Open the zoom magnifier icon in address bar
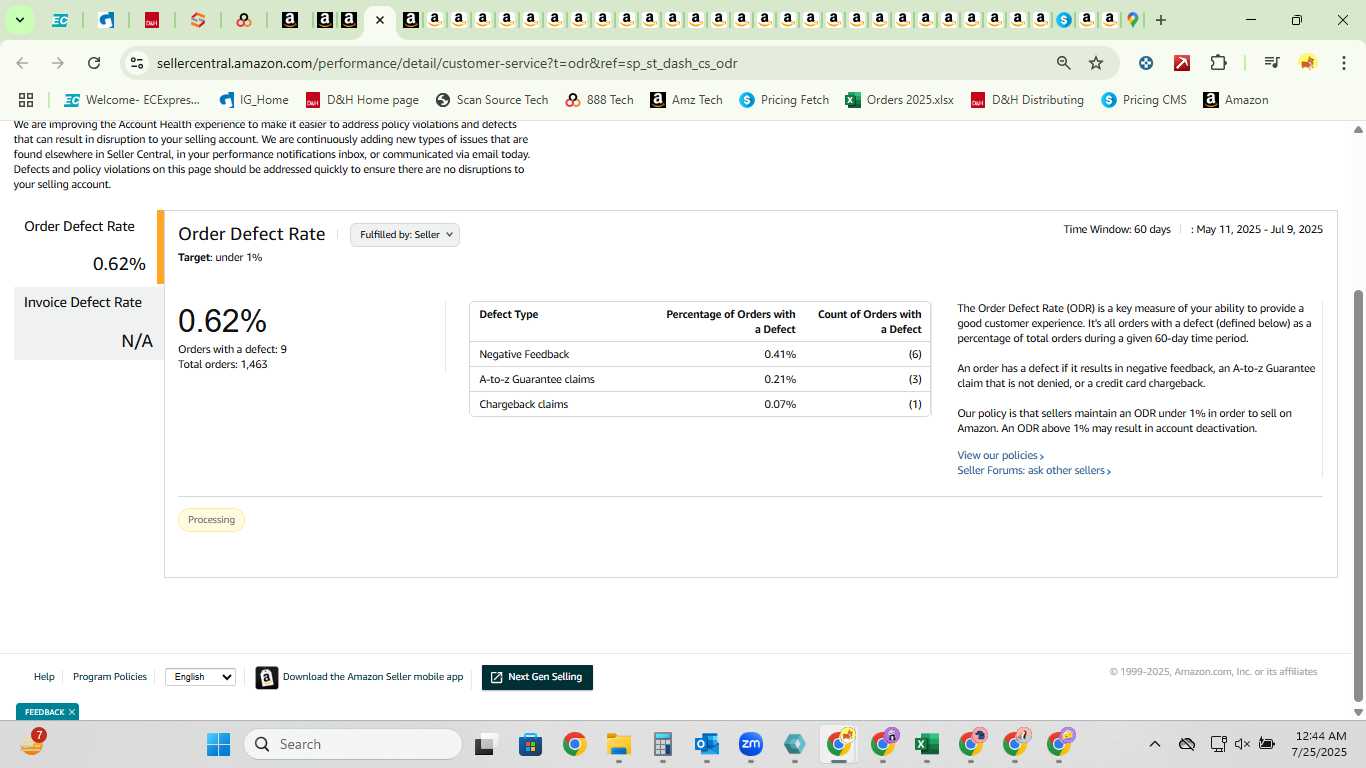The image size is (1366, 768). coord(1064,63)
